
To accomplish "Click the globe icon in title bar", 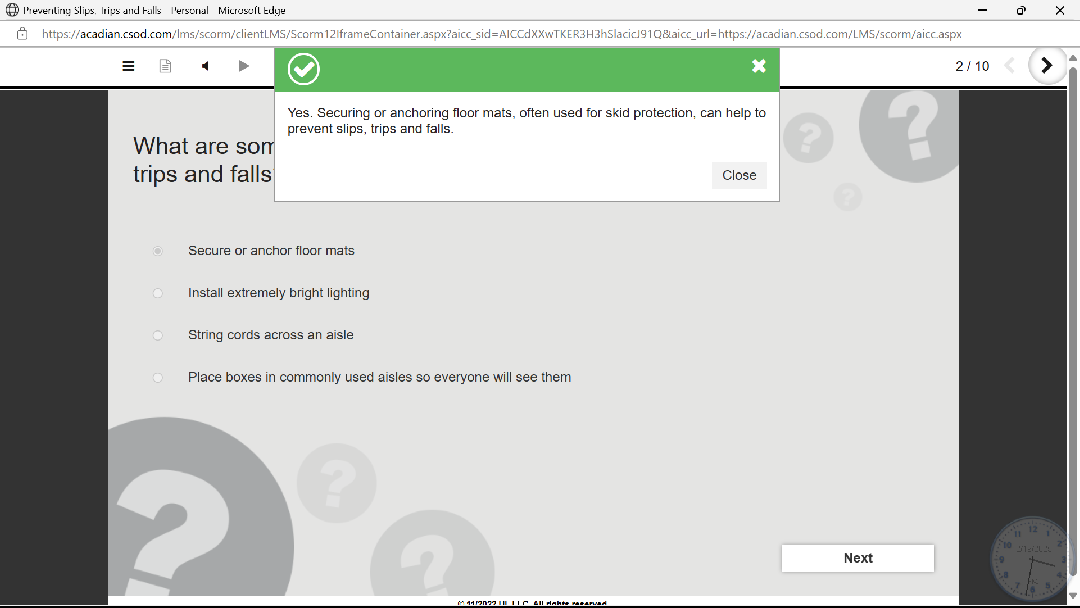I will click(x=12, y=10).
